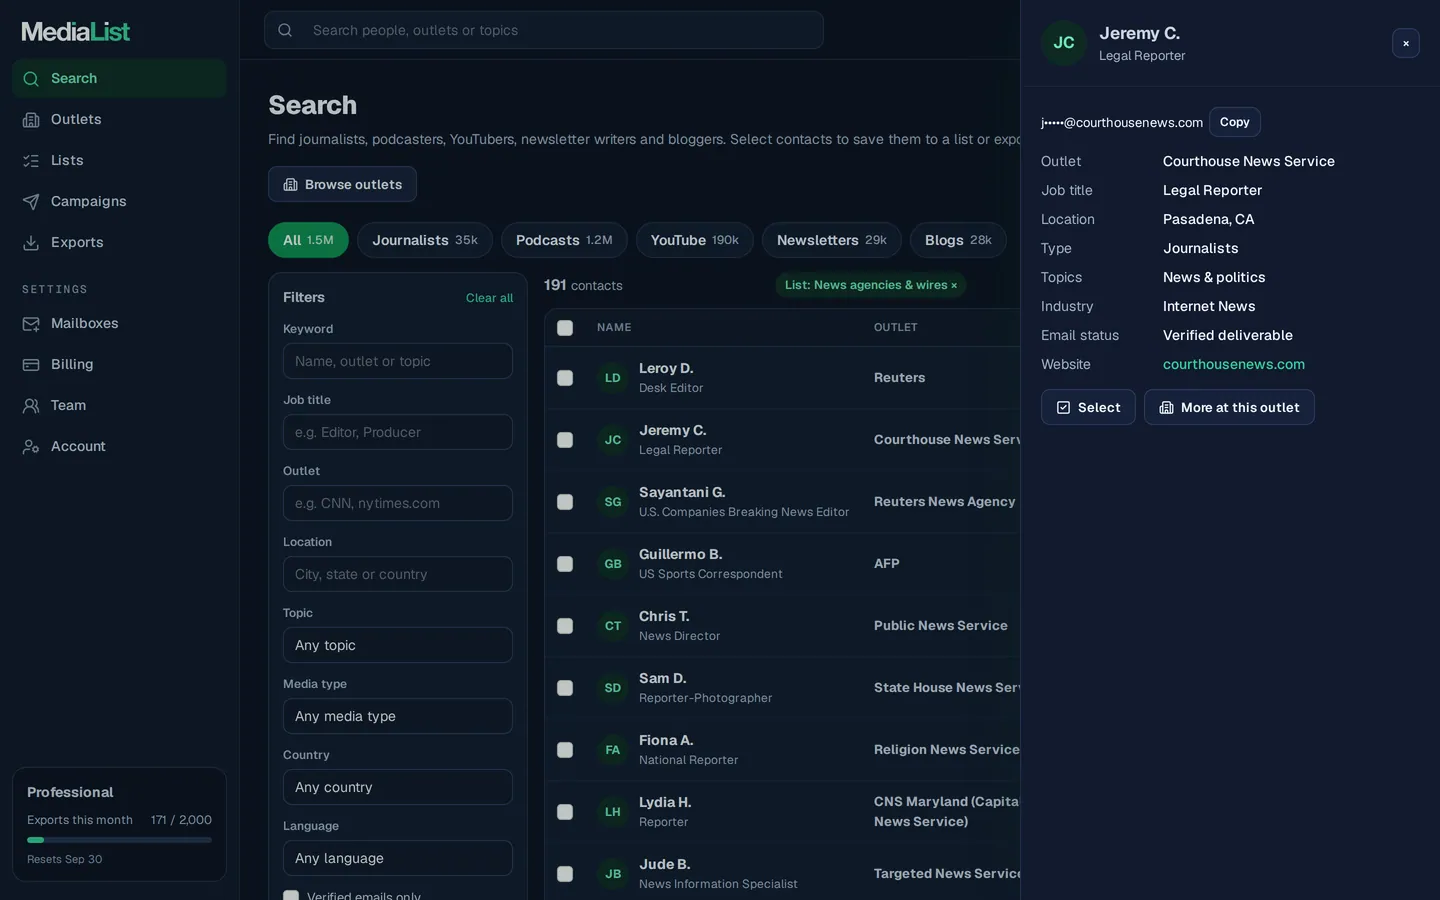Click the JC avatar in details panel

click(x=1064, y=43)
